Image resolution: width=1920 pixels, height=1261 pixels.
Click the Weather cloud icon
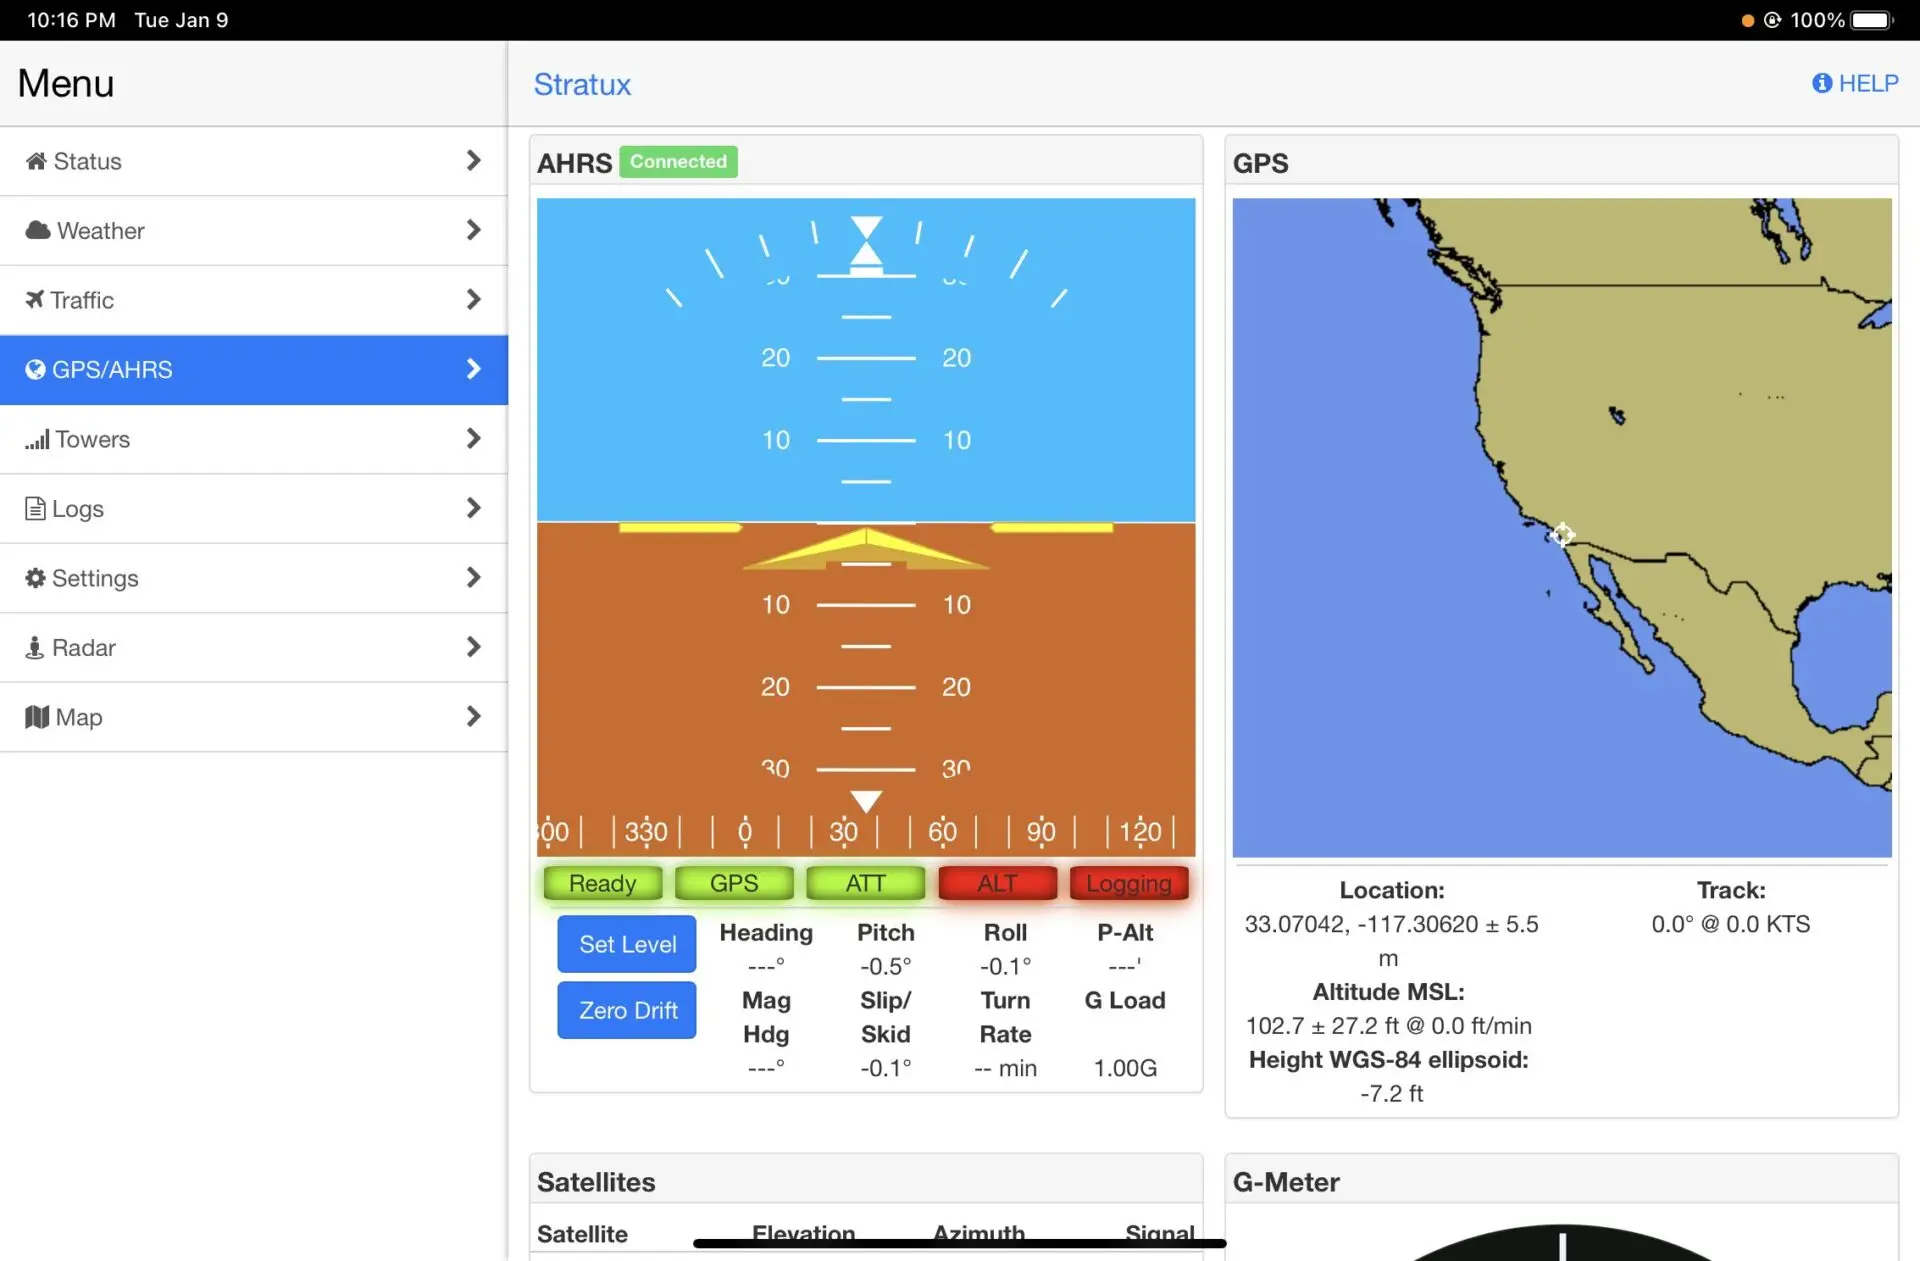point(38,230)
